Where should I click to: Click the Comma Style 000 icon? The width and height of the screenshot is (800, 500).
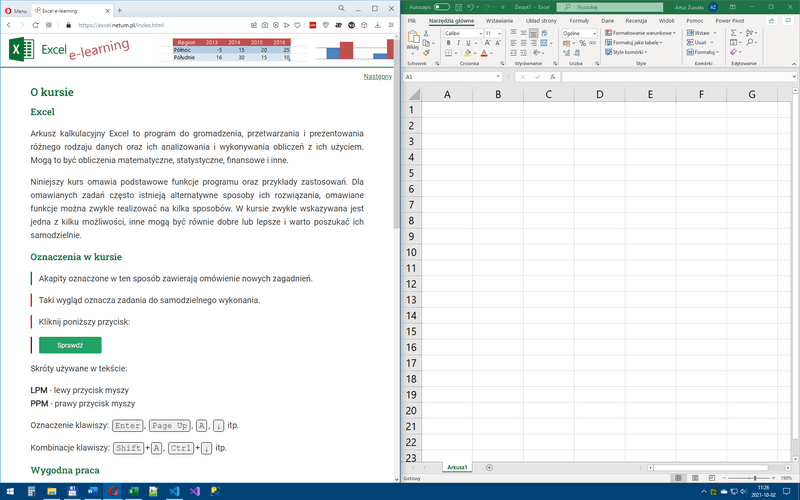[x=593, y=43]
